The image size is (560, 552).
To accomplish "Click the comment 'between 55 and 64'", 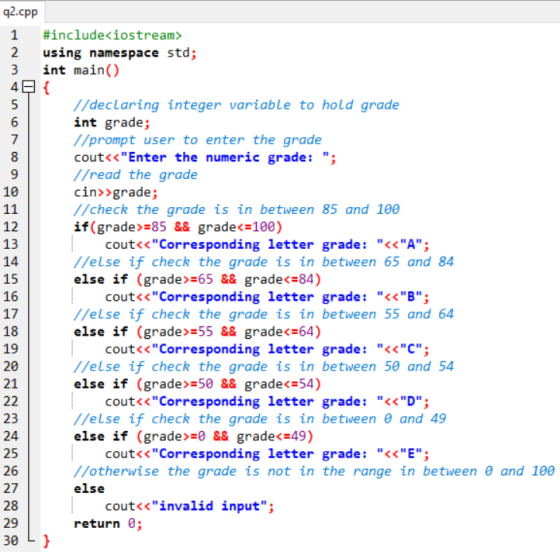I will tap(388, 314).
